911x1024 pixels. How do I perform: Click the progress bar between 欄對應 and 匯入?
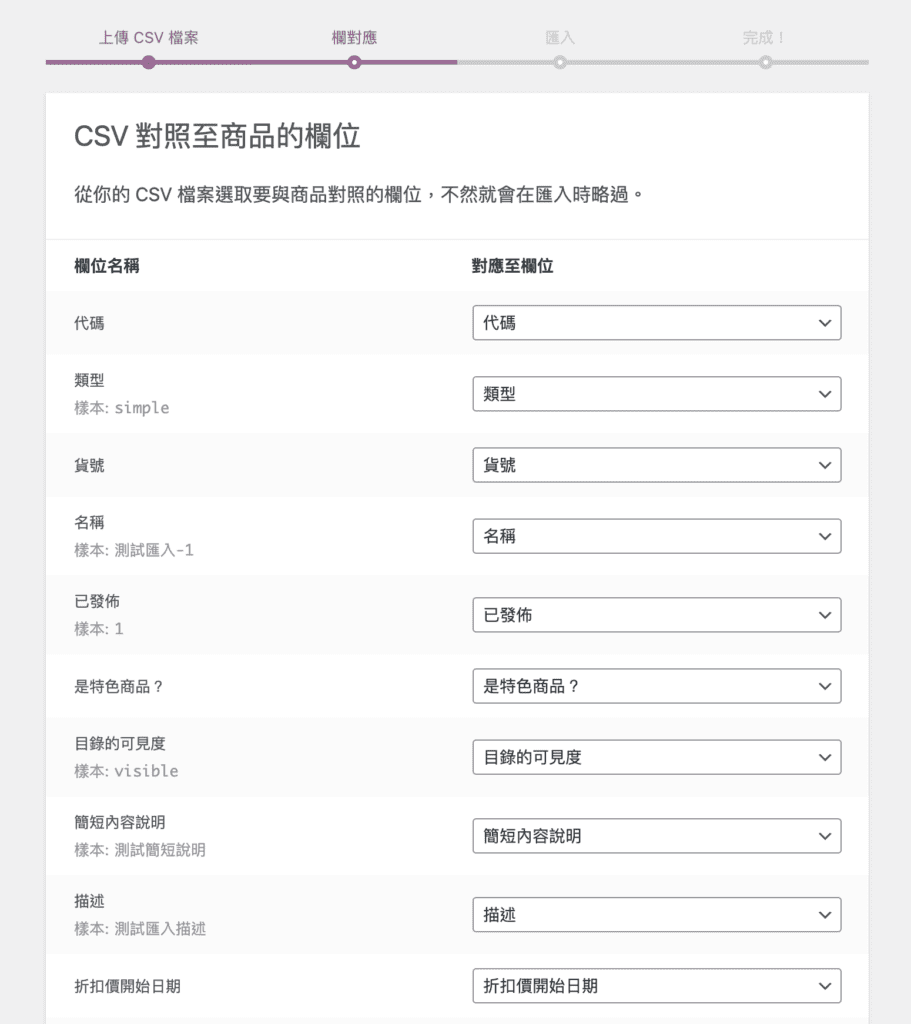click(x=457, y=62)
